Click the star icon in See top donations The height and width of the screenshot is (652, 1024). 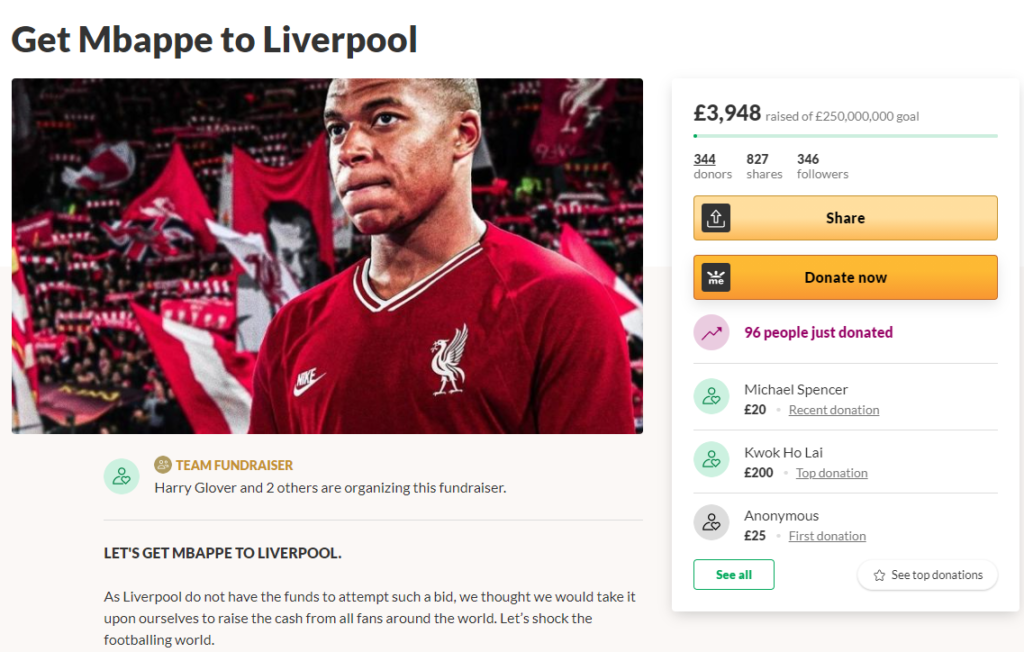(x=879, y=575)
